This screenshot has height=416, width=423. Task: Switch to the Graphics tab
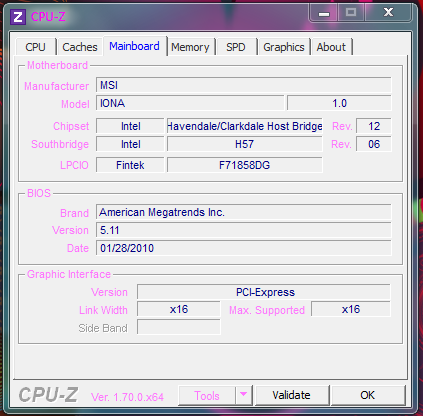(284, 47)
